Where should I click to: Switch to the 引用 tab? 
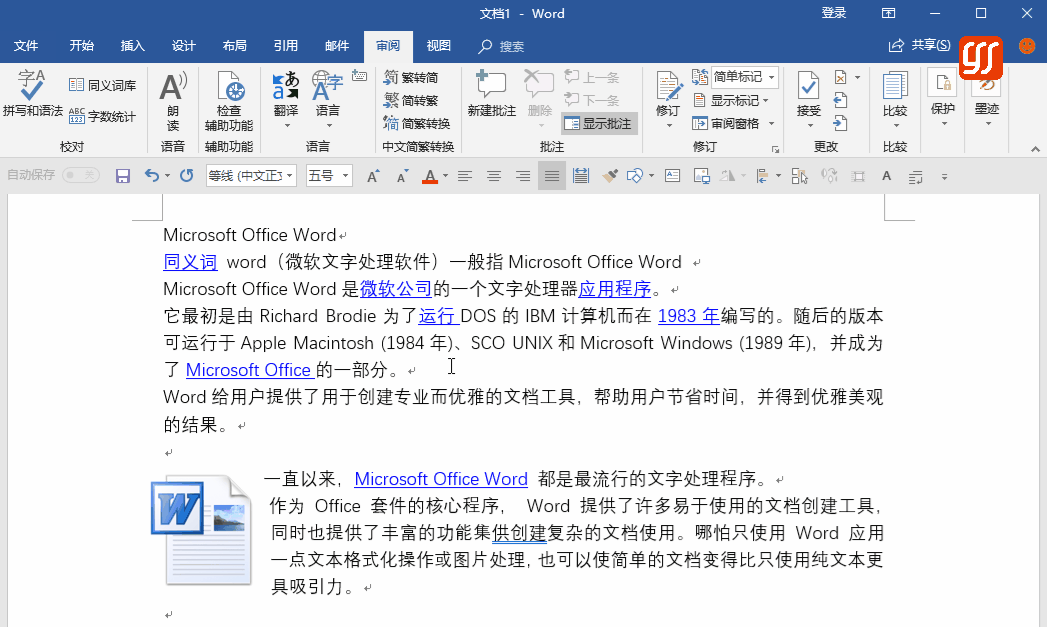click(x=286, y=45)
